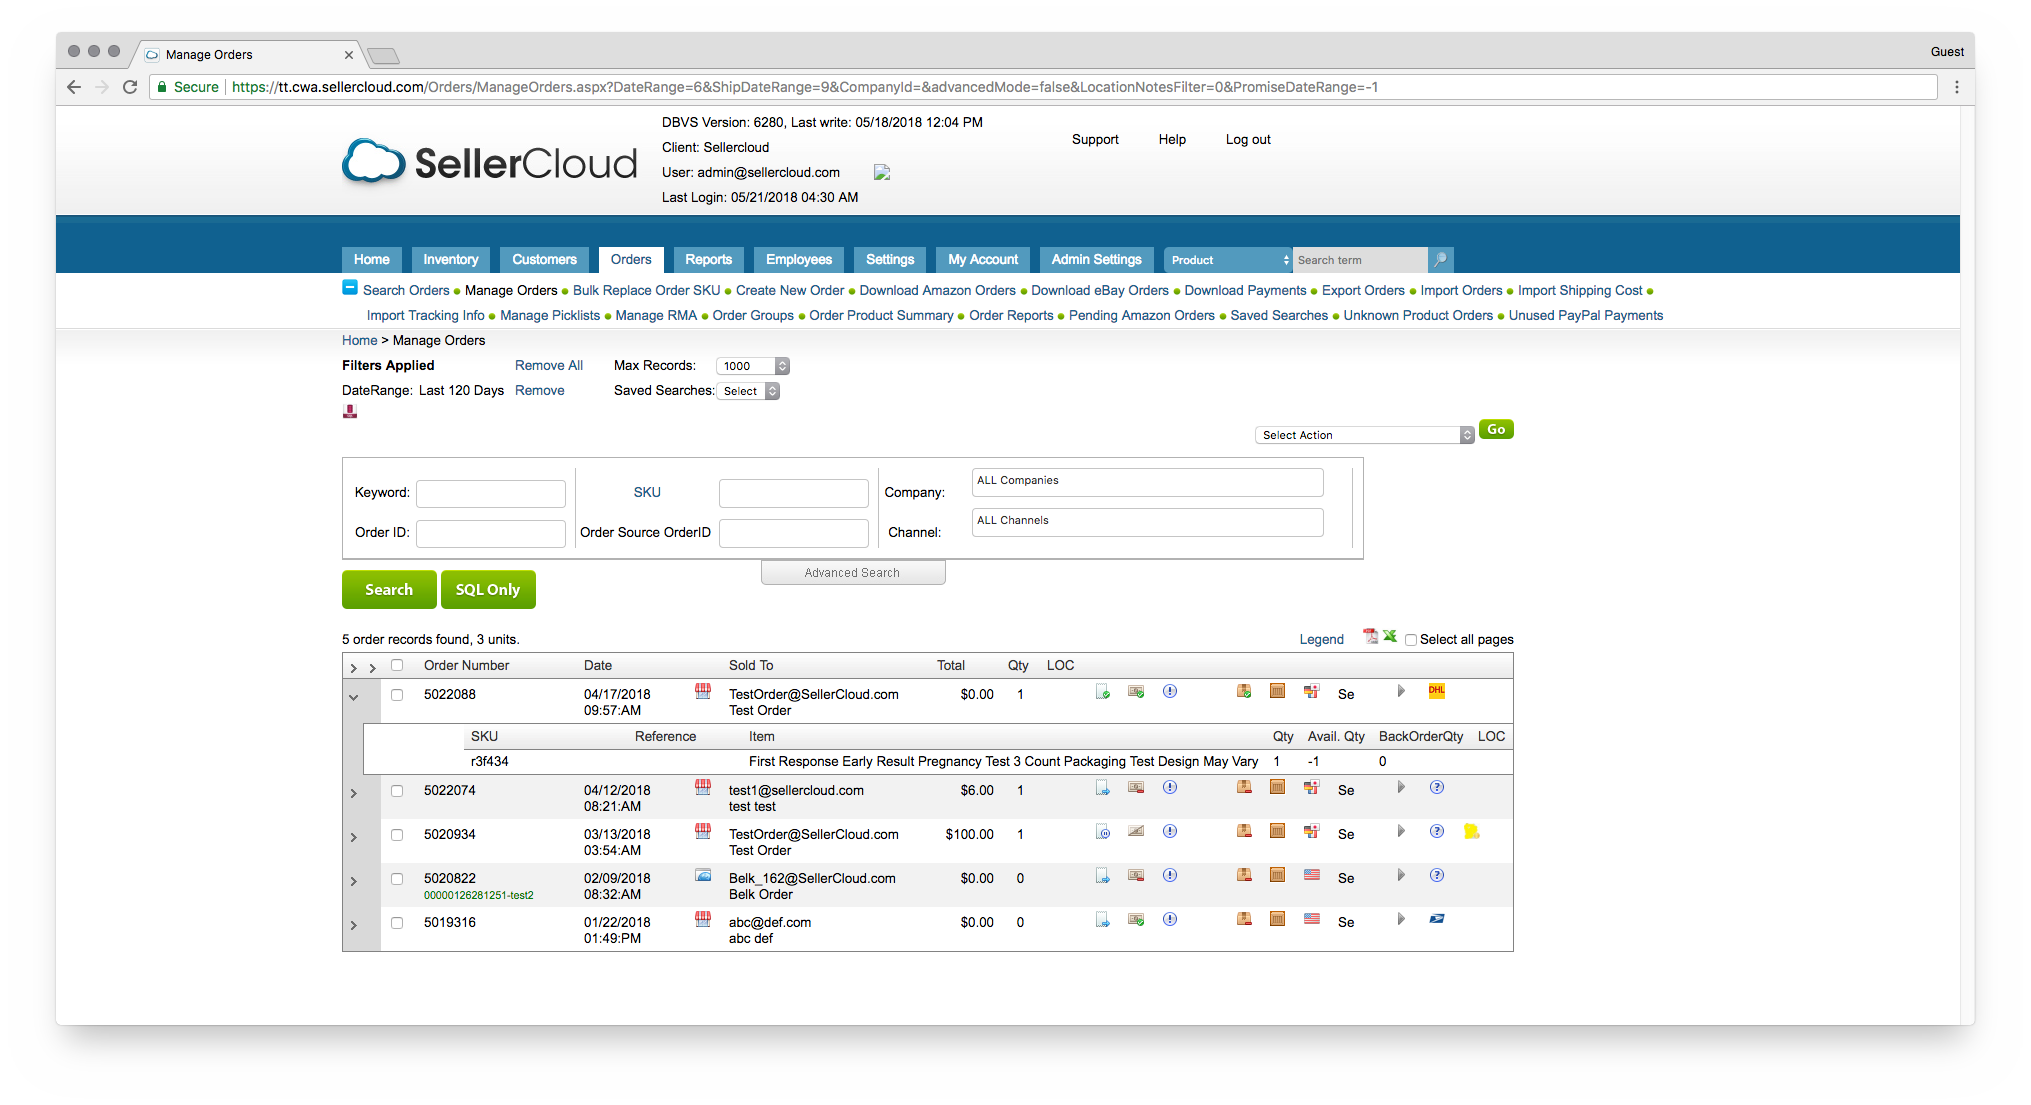Viewport: 2031px width, 1105px height.
Task: Click the order status document icon for order 5022088
Action: click(1103, 691)
